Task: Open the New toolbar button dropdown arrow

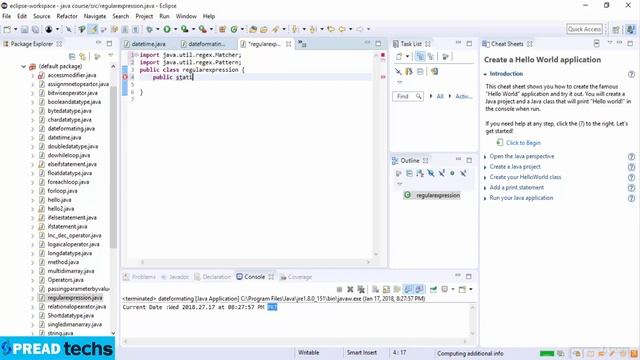Action: point(15,29)
